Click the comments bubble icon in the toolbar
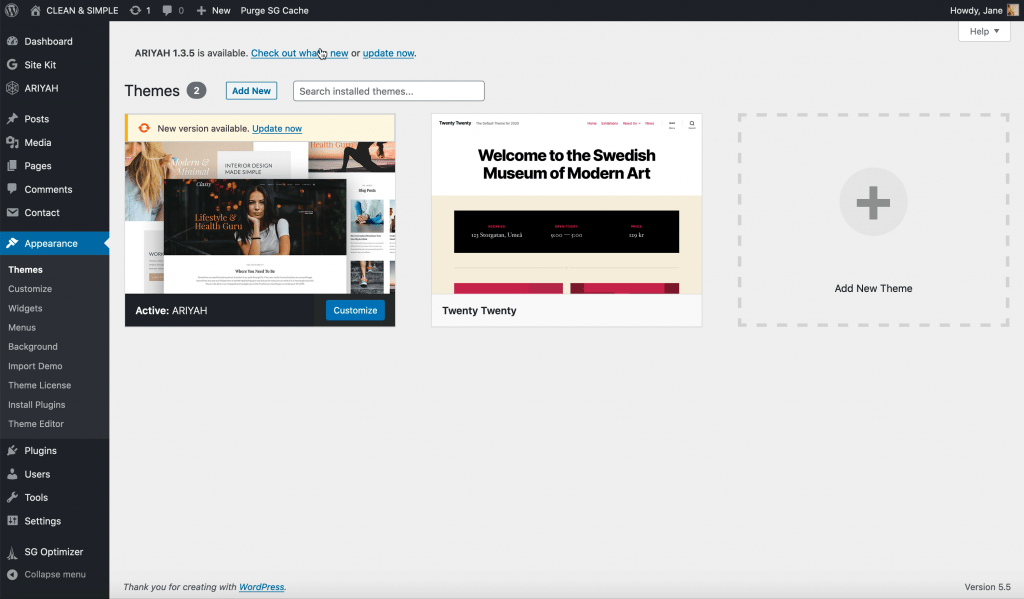 pos(166,10)
